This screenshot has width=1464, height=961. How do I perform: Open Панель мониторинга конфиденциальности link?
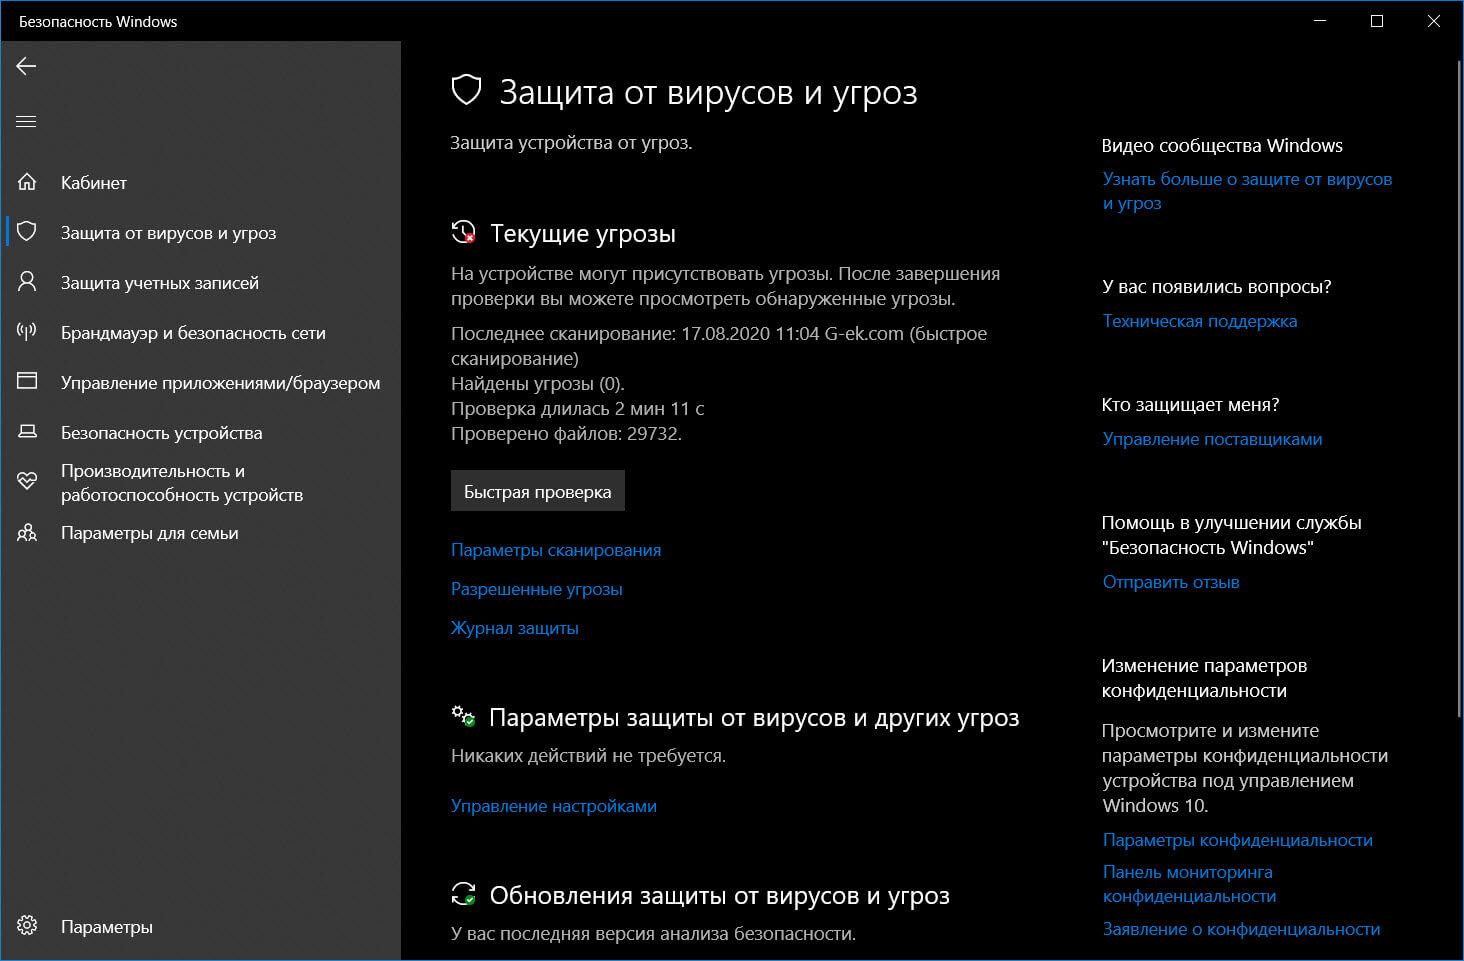click(1189, 884)
